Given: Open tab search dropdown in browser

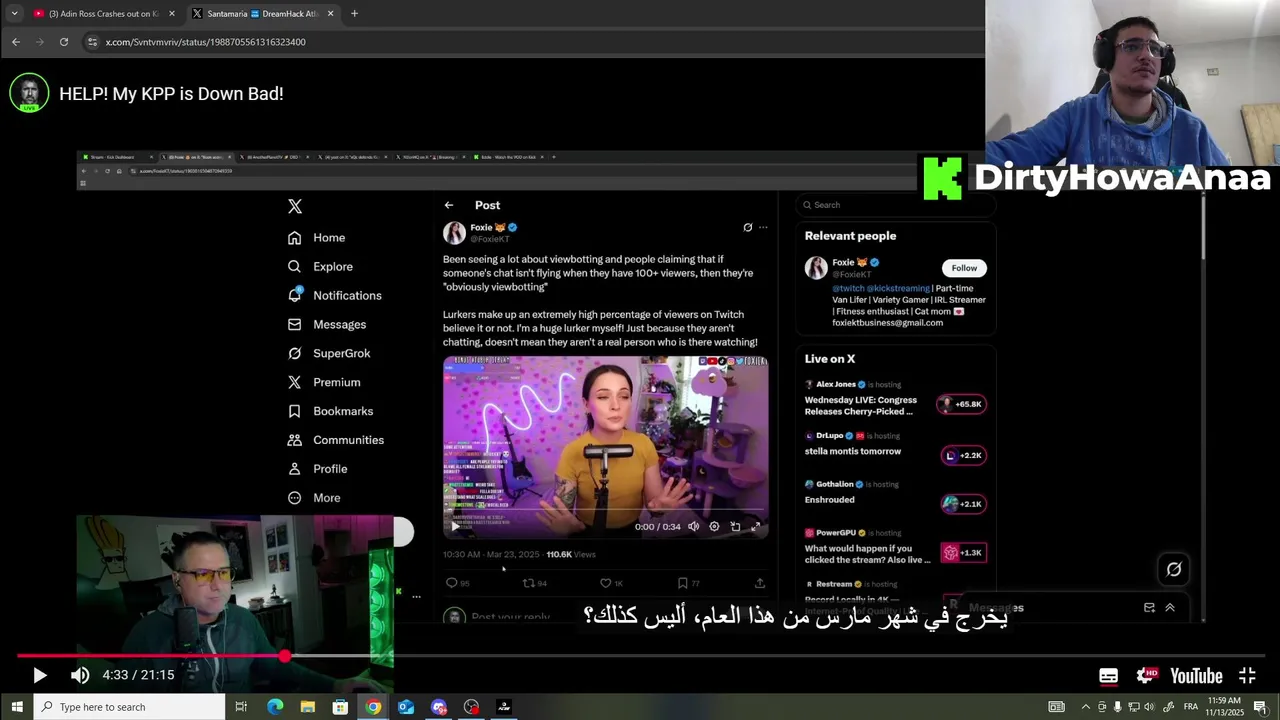Looking at the screenshot, I should (x=14, y=14).
